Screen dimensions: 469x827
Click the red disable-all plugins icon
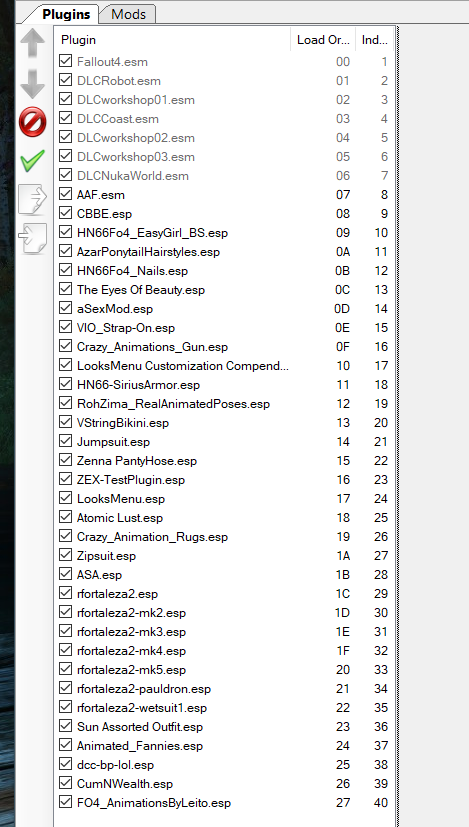tap(33, 122)
